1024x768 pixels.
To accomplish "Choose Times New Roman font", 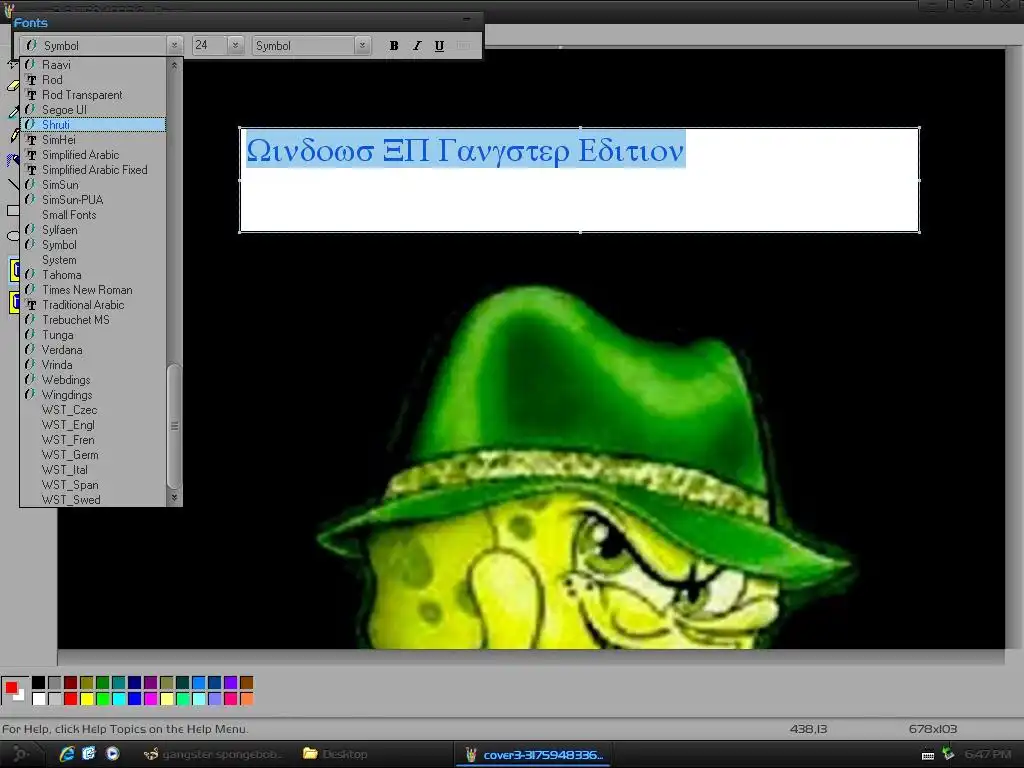I will (x=93, y=290).
